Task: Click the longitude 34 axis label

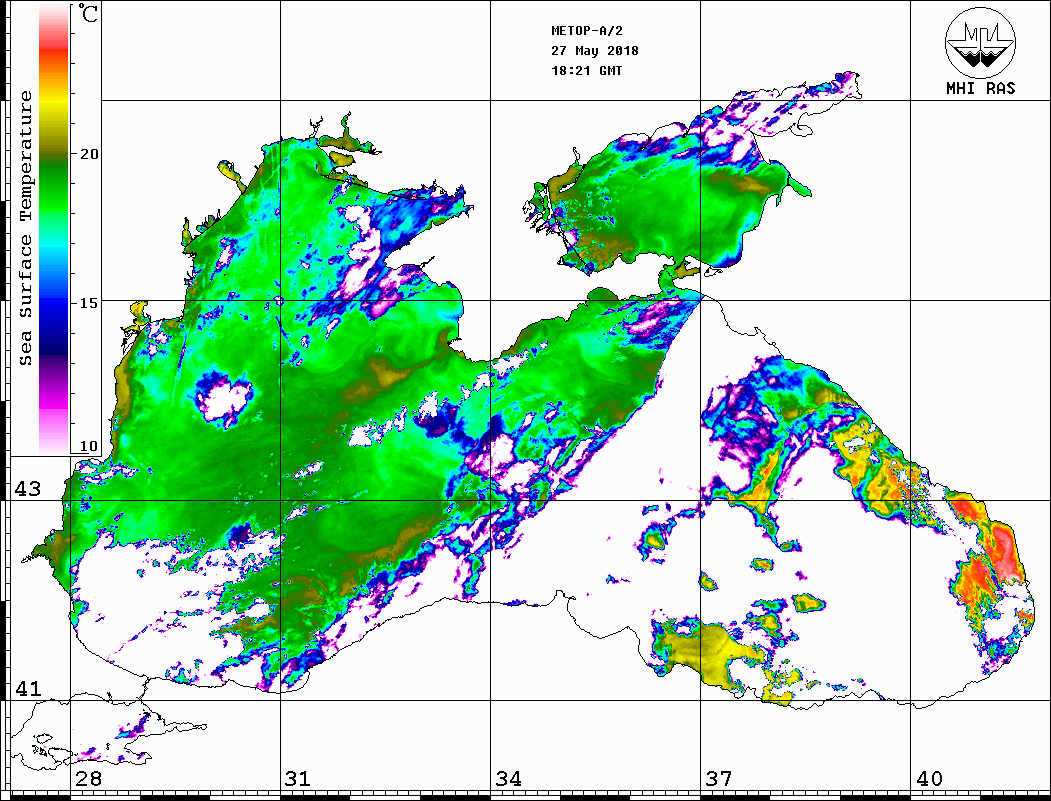Action: [507, 779]
